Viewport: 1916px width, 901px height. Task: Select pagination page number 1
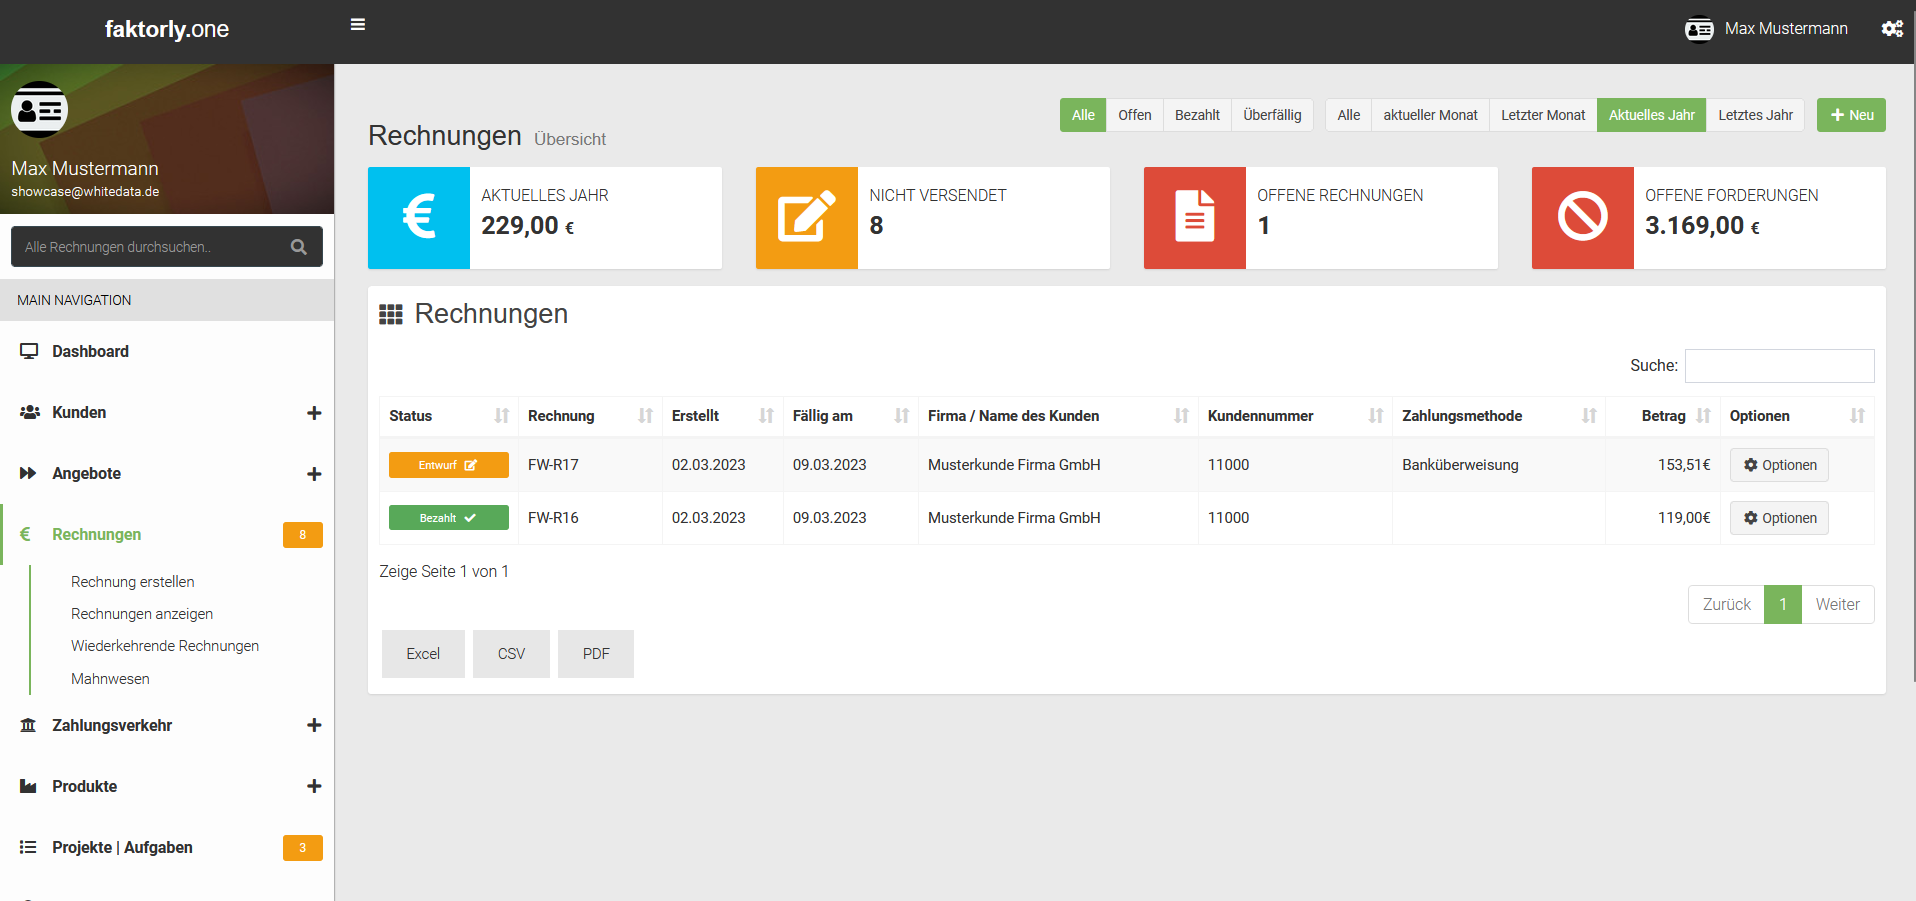(1783, 604)
